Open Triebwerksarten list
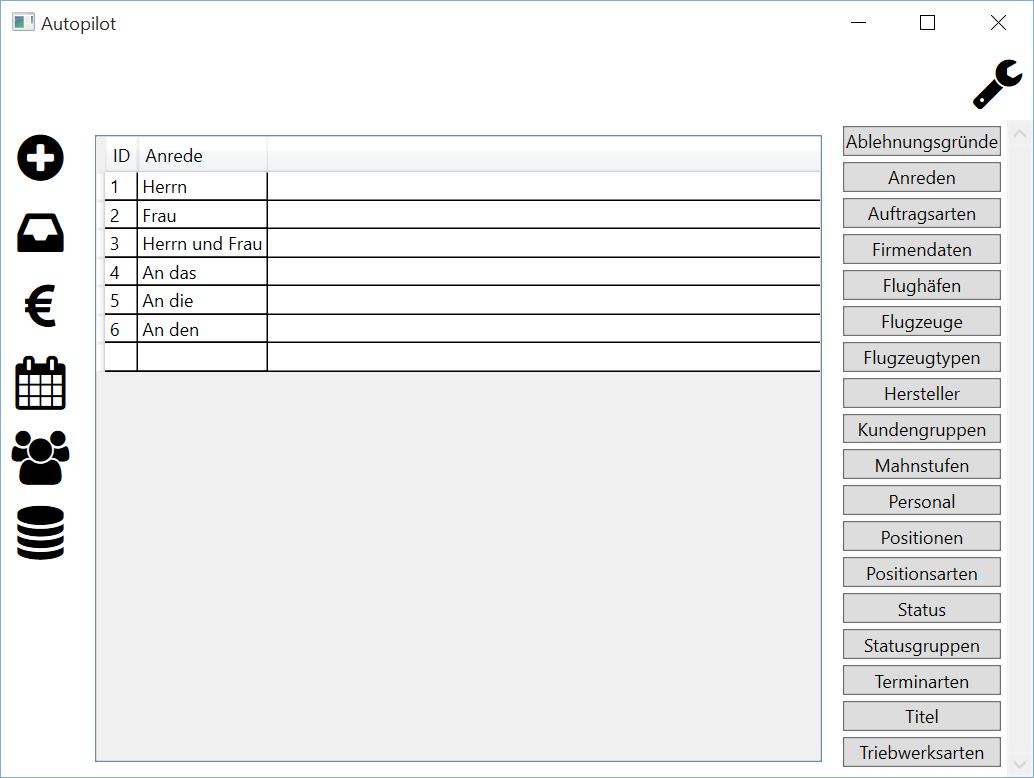 [921, 752]
